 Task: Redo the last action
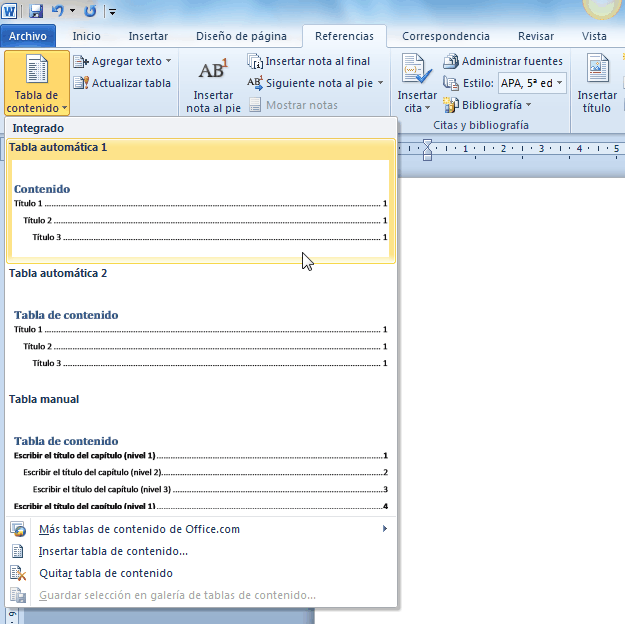click(90, 11)
